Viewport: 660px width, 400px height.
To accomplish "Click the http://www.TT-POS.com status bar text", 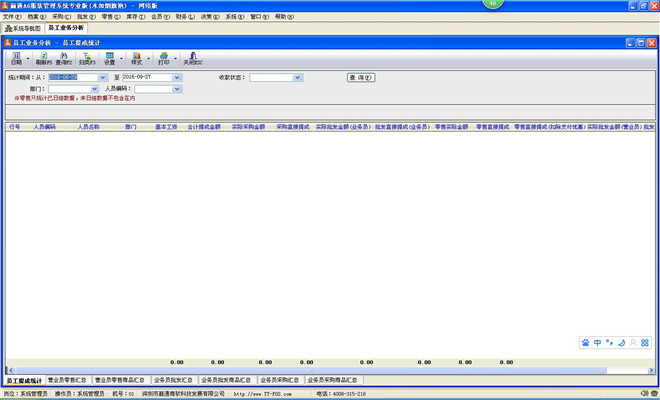I will [x=263, y=394].
